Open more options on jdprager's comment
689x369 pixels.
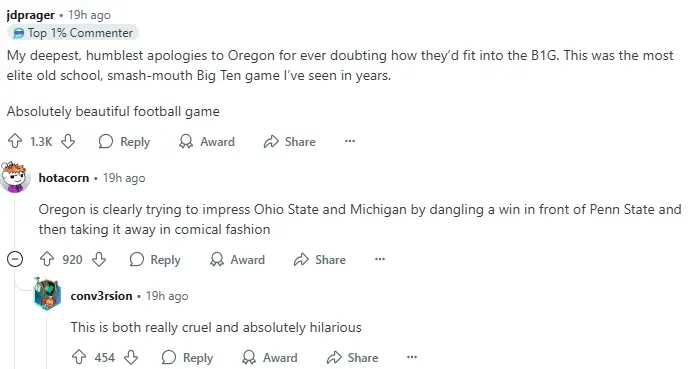350,141
